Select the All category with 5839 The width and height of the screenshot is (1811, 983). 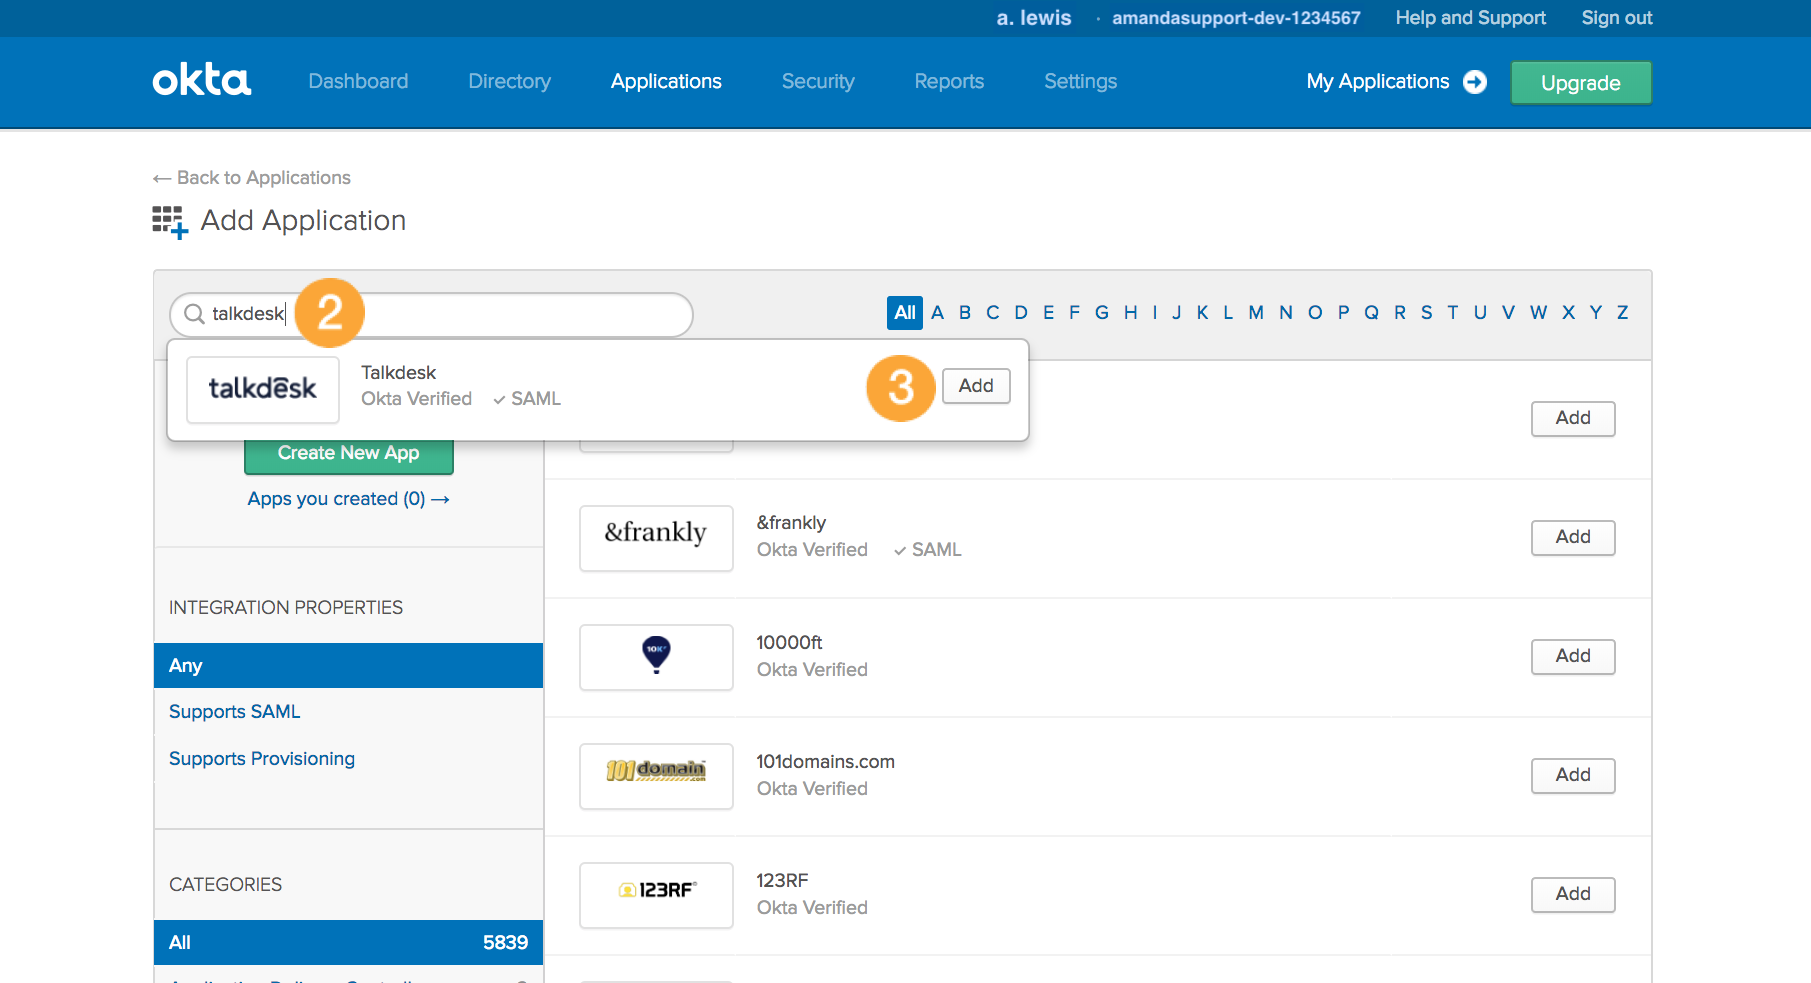click(348, 943)
